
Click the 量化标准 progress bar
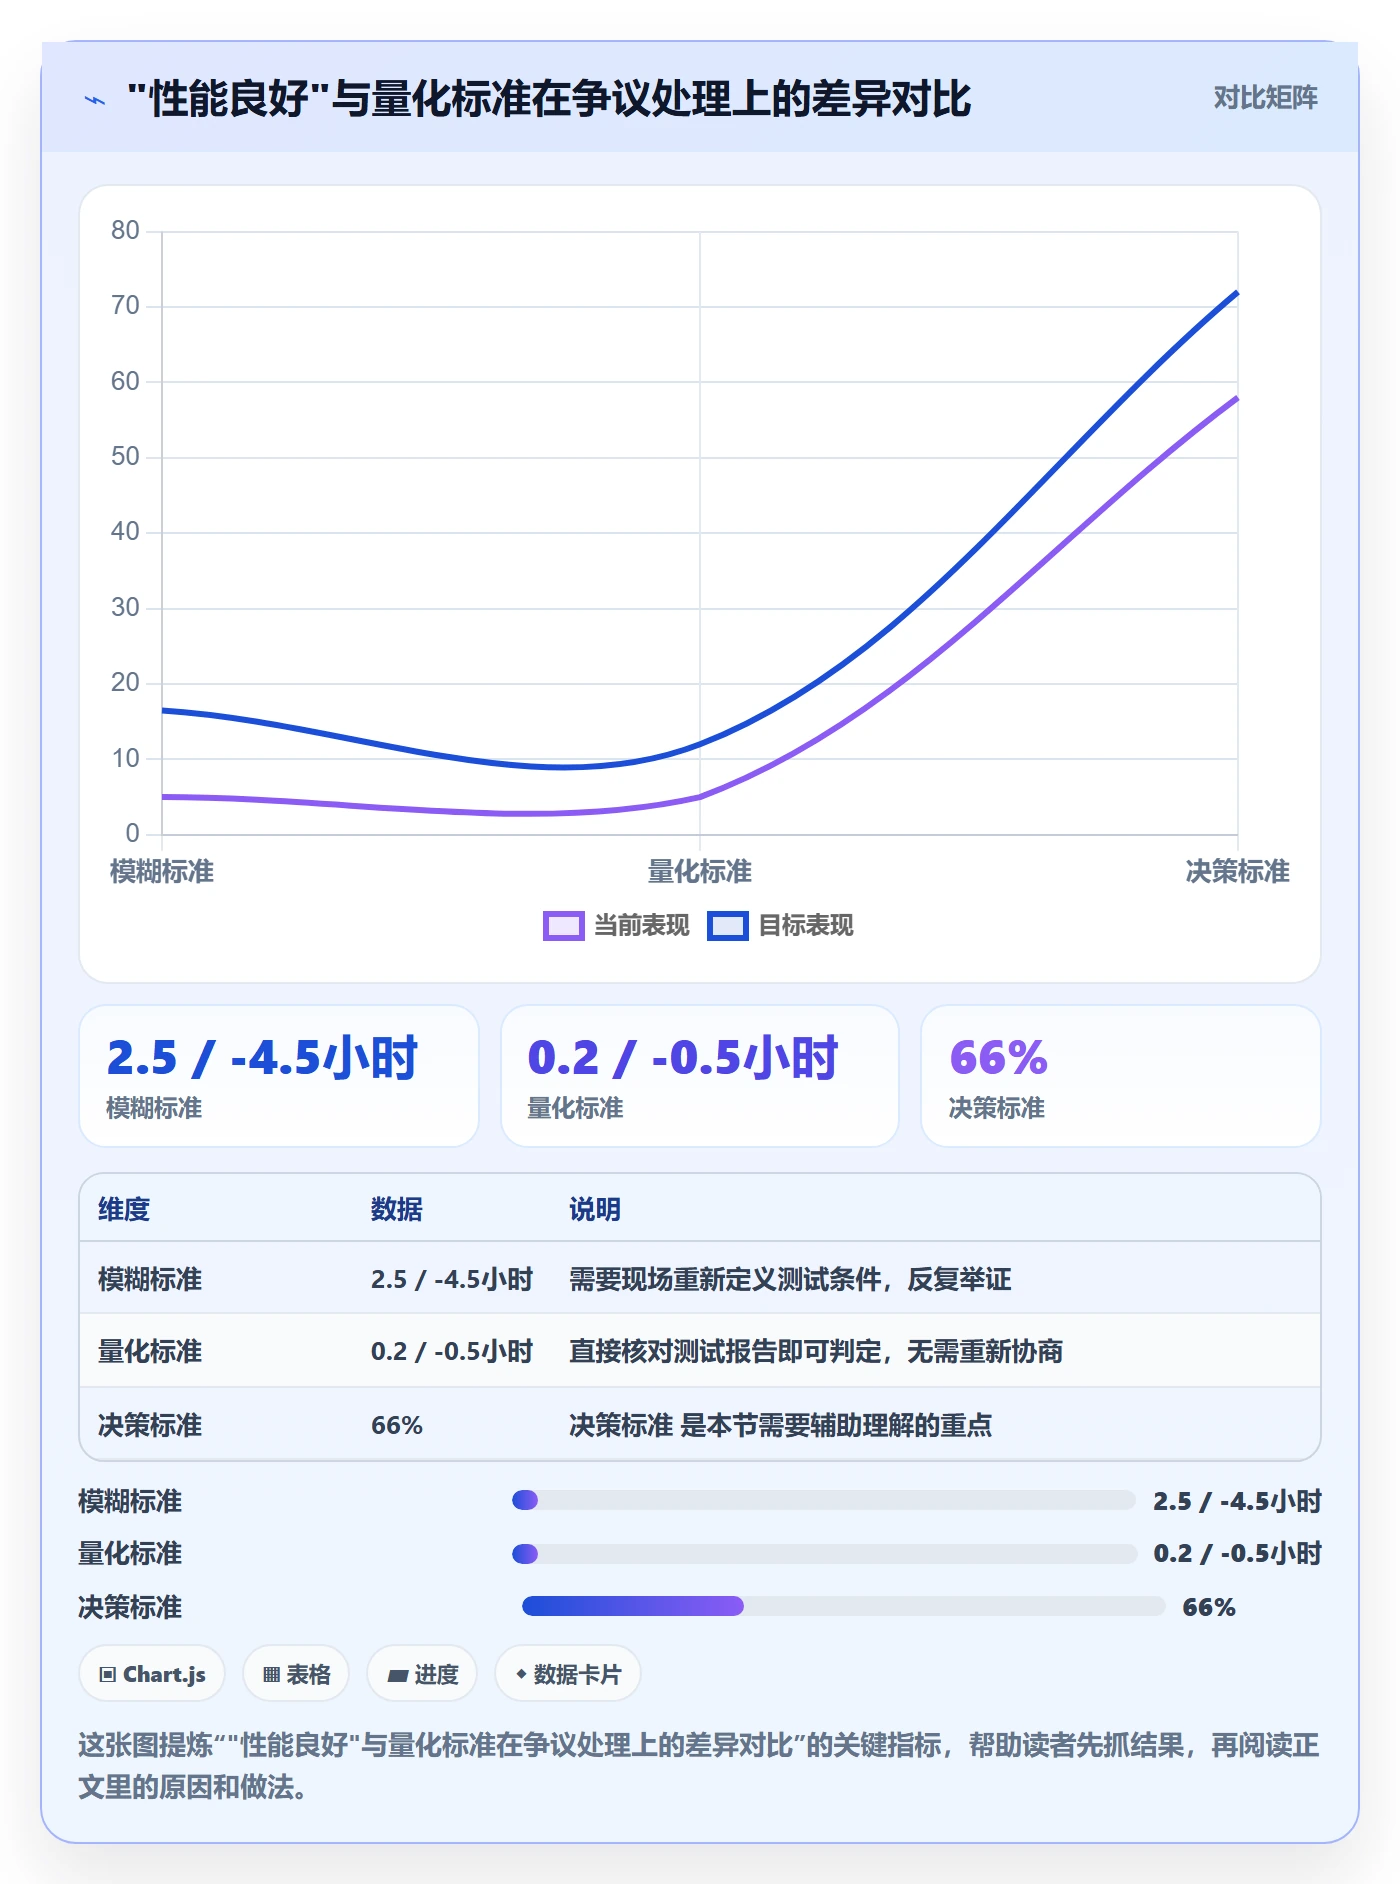824,1554
